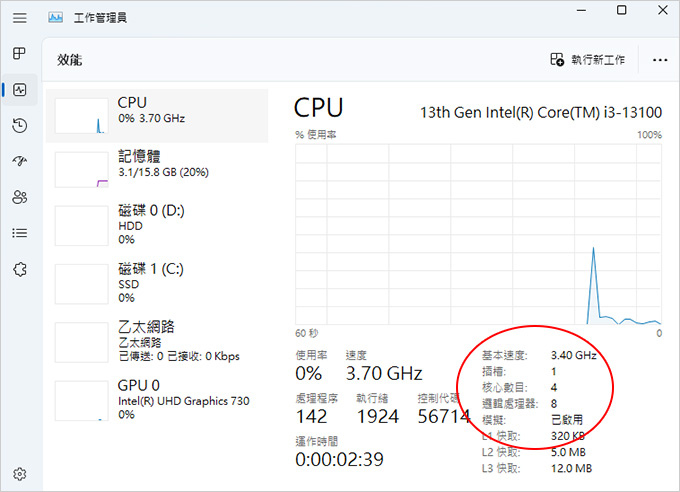Click the 效能 page heading
This screenshot has height=492, width=680.
(69, 60)
